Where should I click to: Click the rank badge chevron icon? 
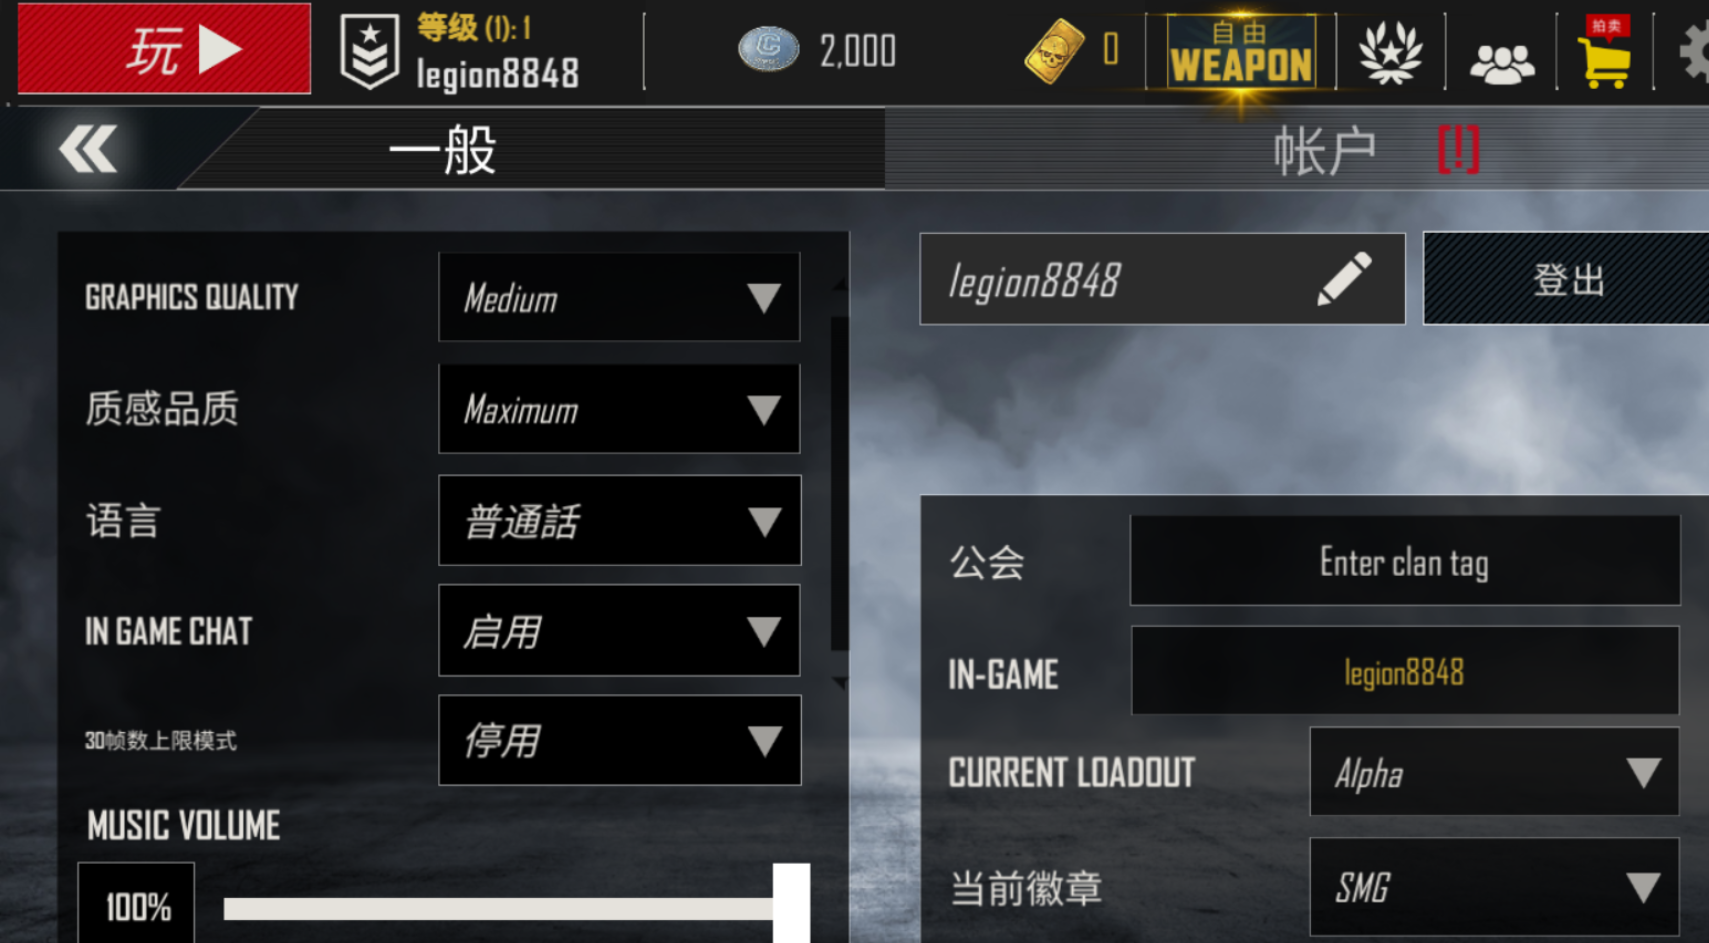pyautogui.click(x=369, y=53)
